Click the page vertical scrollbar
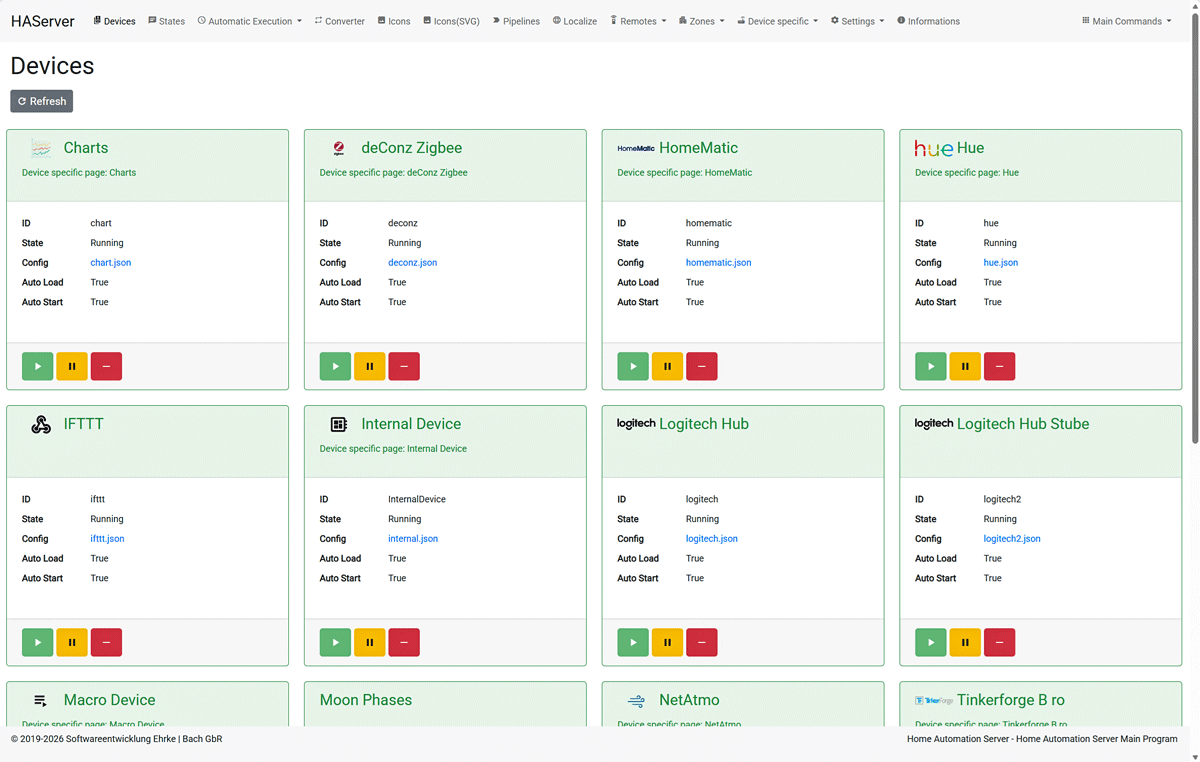 (x=1195, y=230)
